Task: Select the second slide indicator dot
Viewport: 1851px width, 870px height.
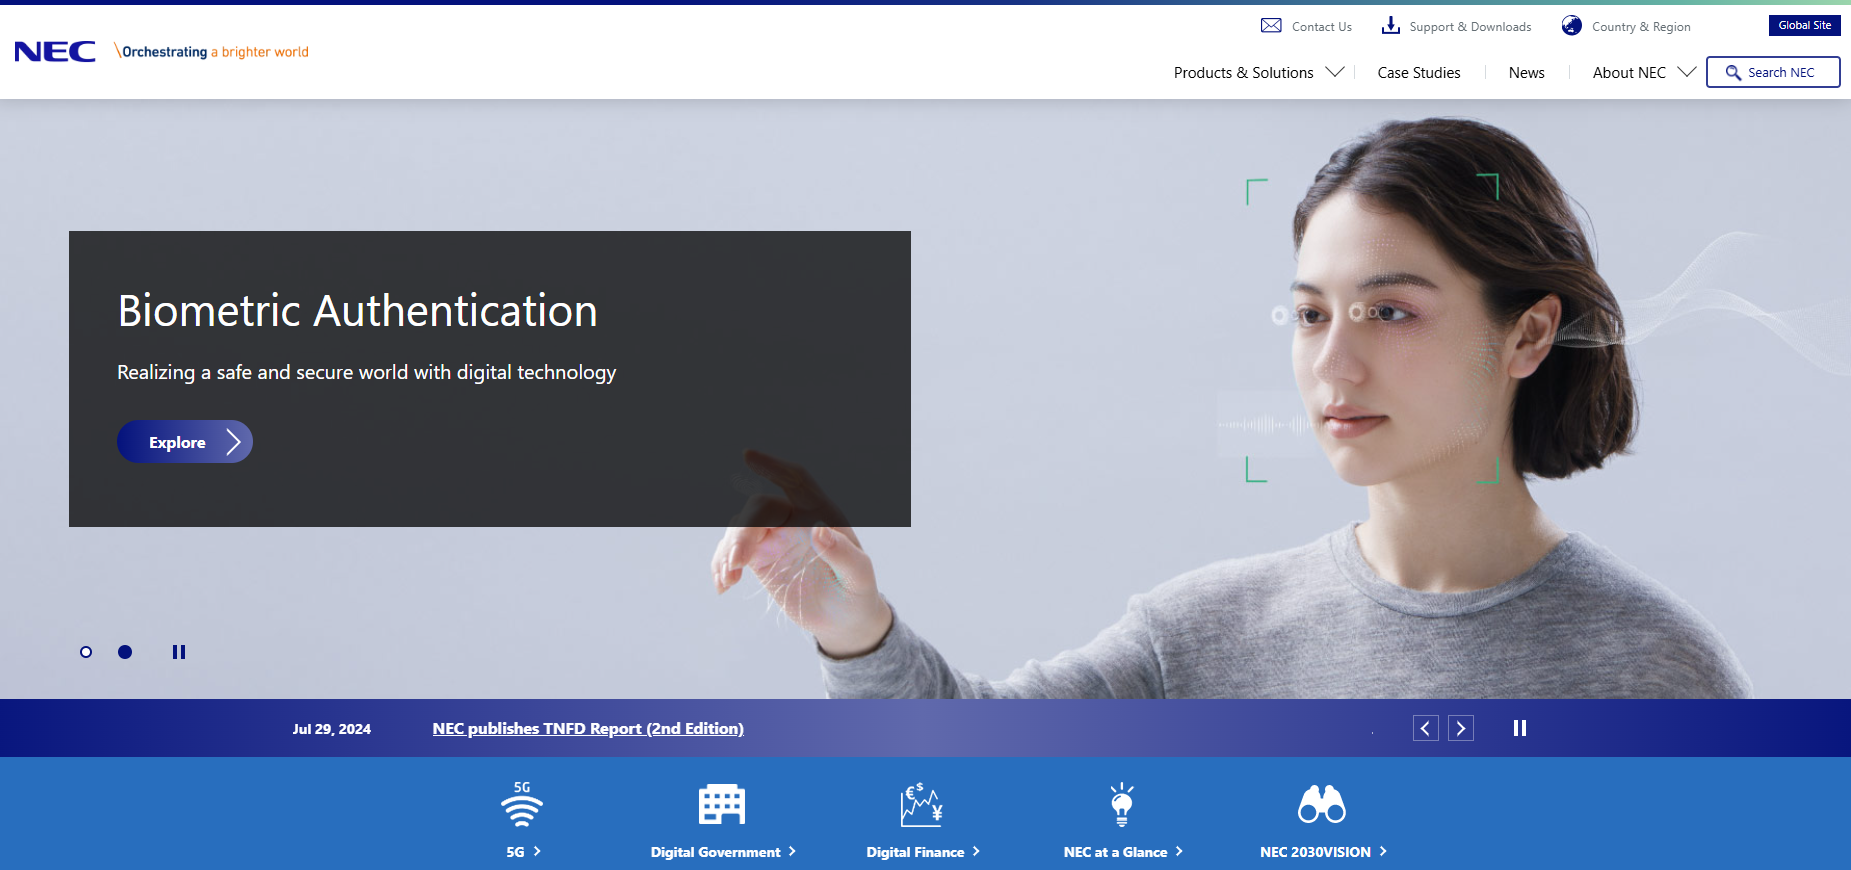Action: click(125, 652)
